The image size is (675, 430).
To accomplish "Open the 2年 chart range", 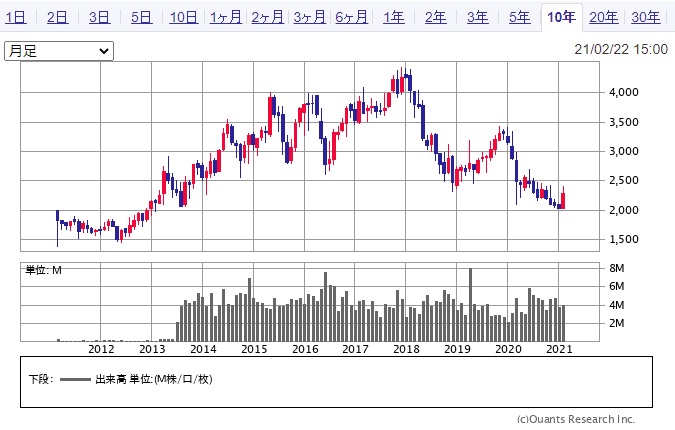I will (x=436, y=17).
